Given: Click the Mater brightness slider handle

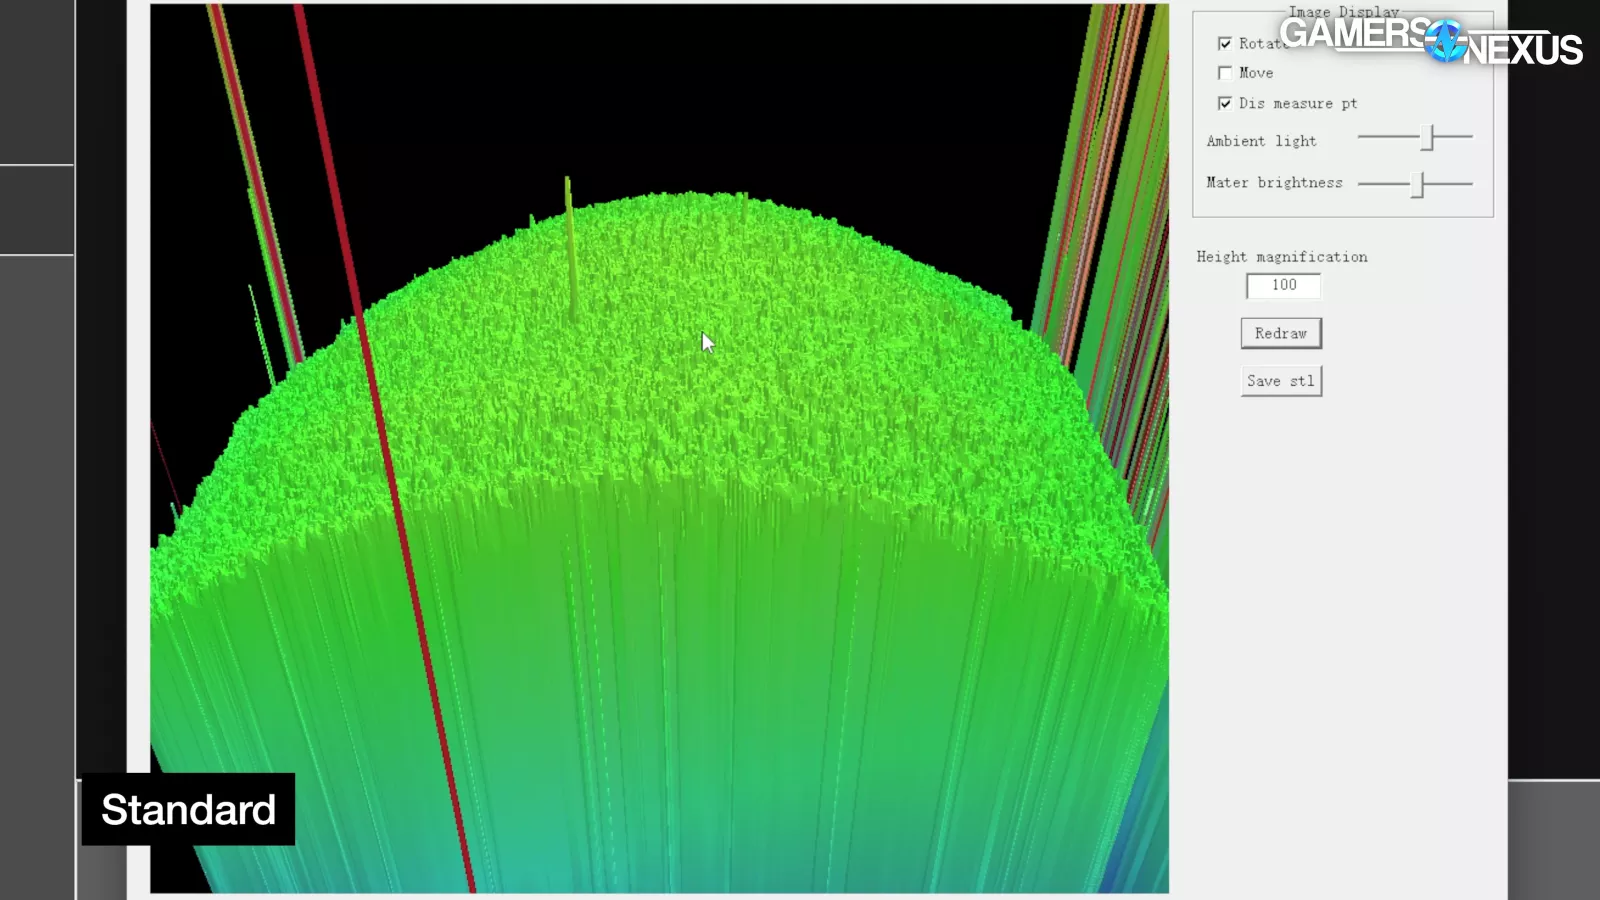Looking at the screenshot, I should (x=1417, y=184).
